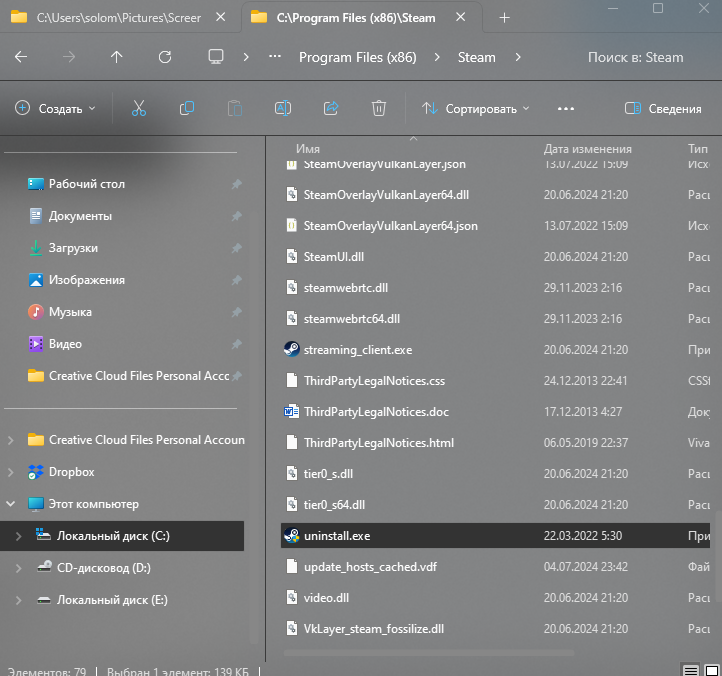The width and height of the screenshot is (722, 676).
Task: Switch to large thumbnails view icon
Action: (712, 670)
